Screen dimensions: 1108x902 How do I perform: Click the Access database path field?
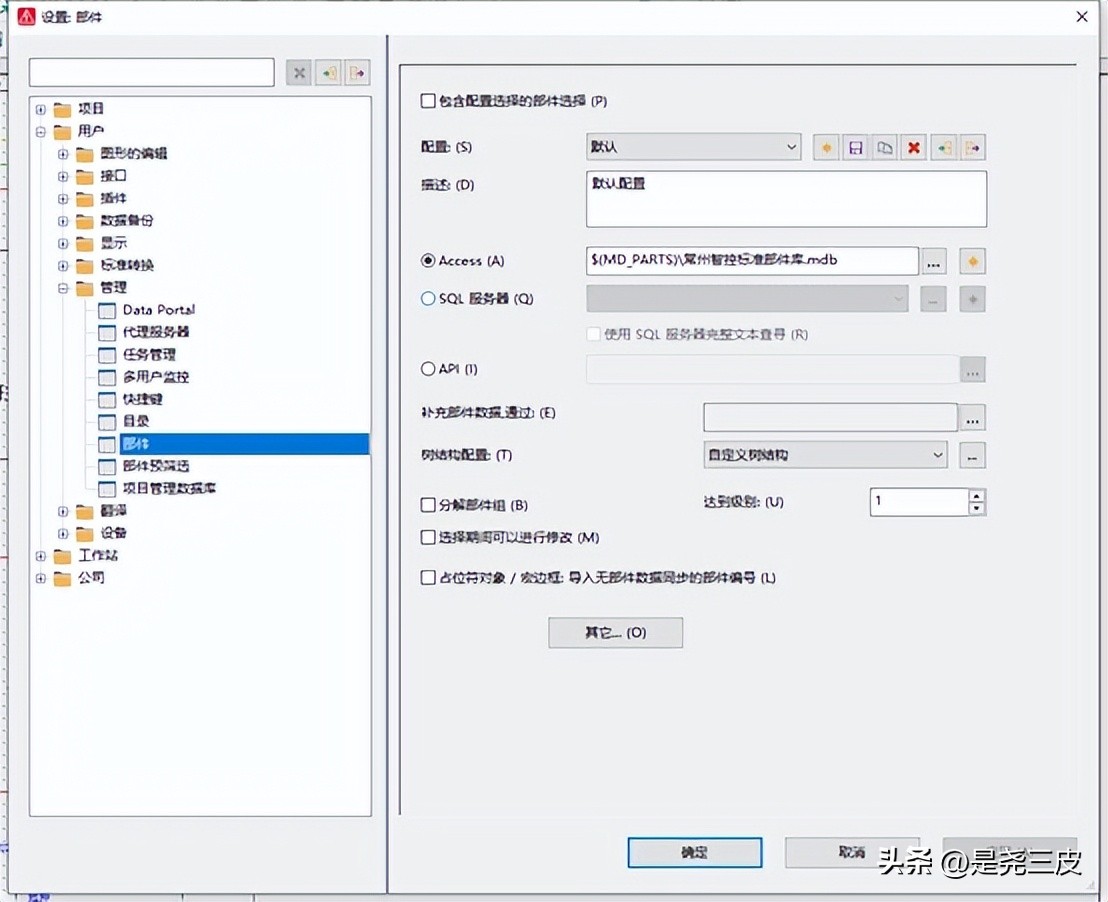coord(753,261)
